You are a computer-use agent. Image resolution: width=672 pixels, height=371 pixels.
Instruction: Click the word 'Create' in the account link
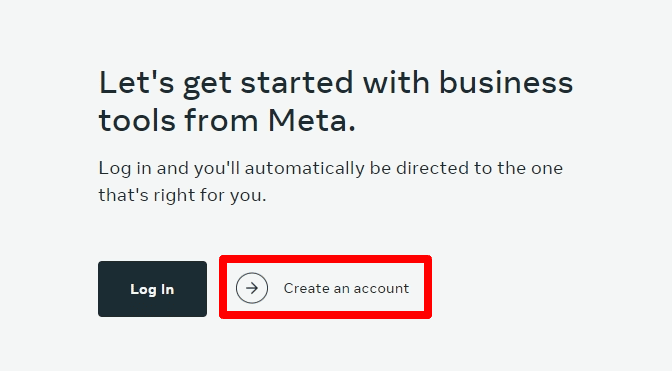coord(306,288)
